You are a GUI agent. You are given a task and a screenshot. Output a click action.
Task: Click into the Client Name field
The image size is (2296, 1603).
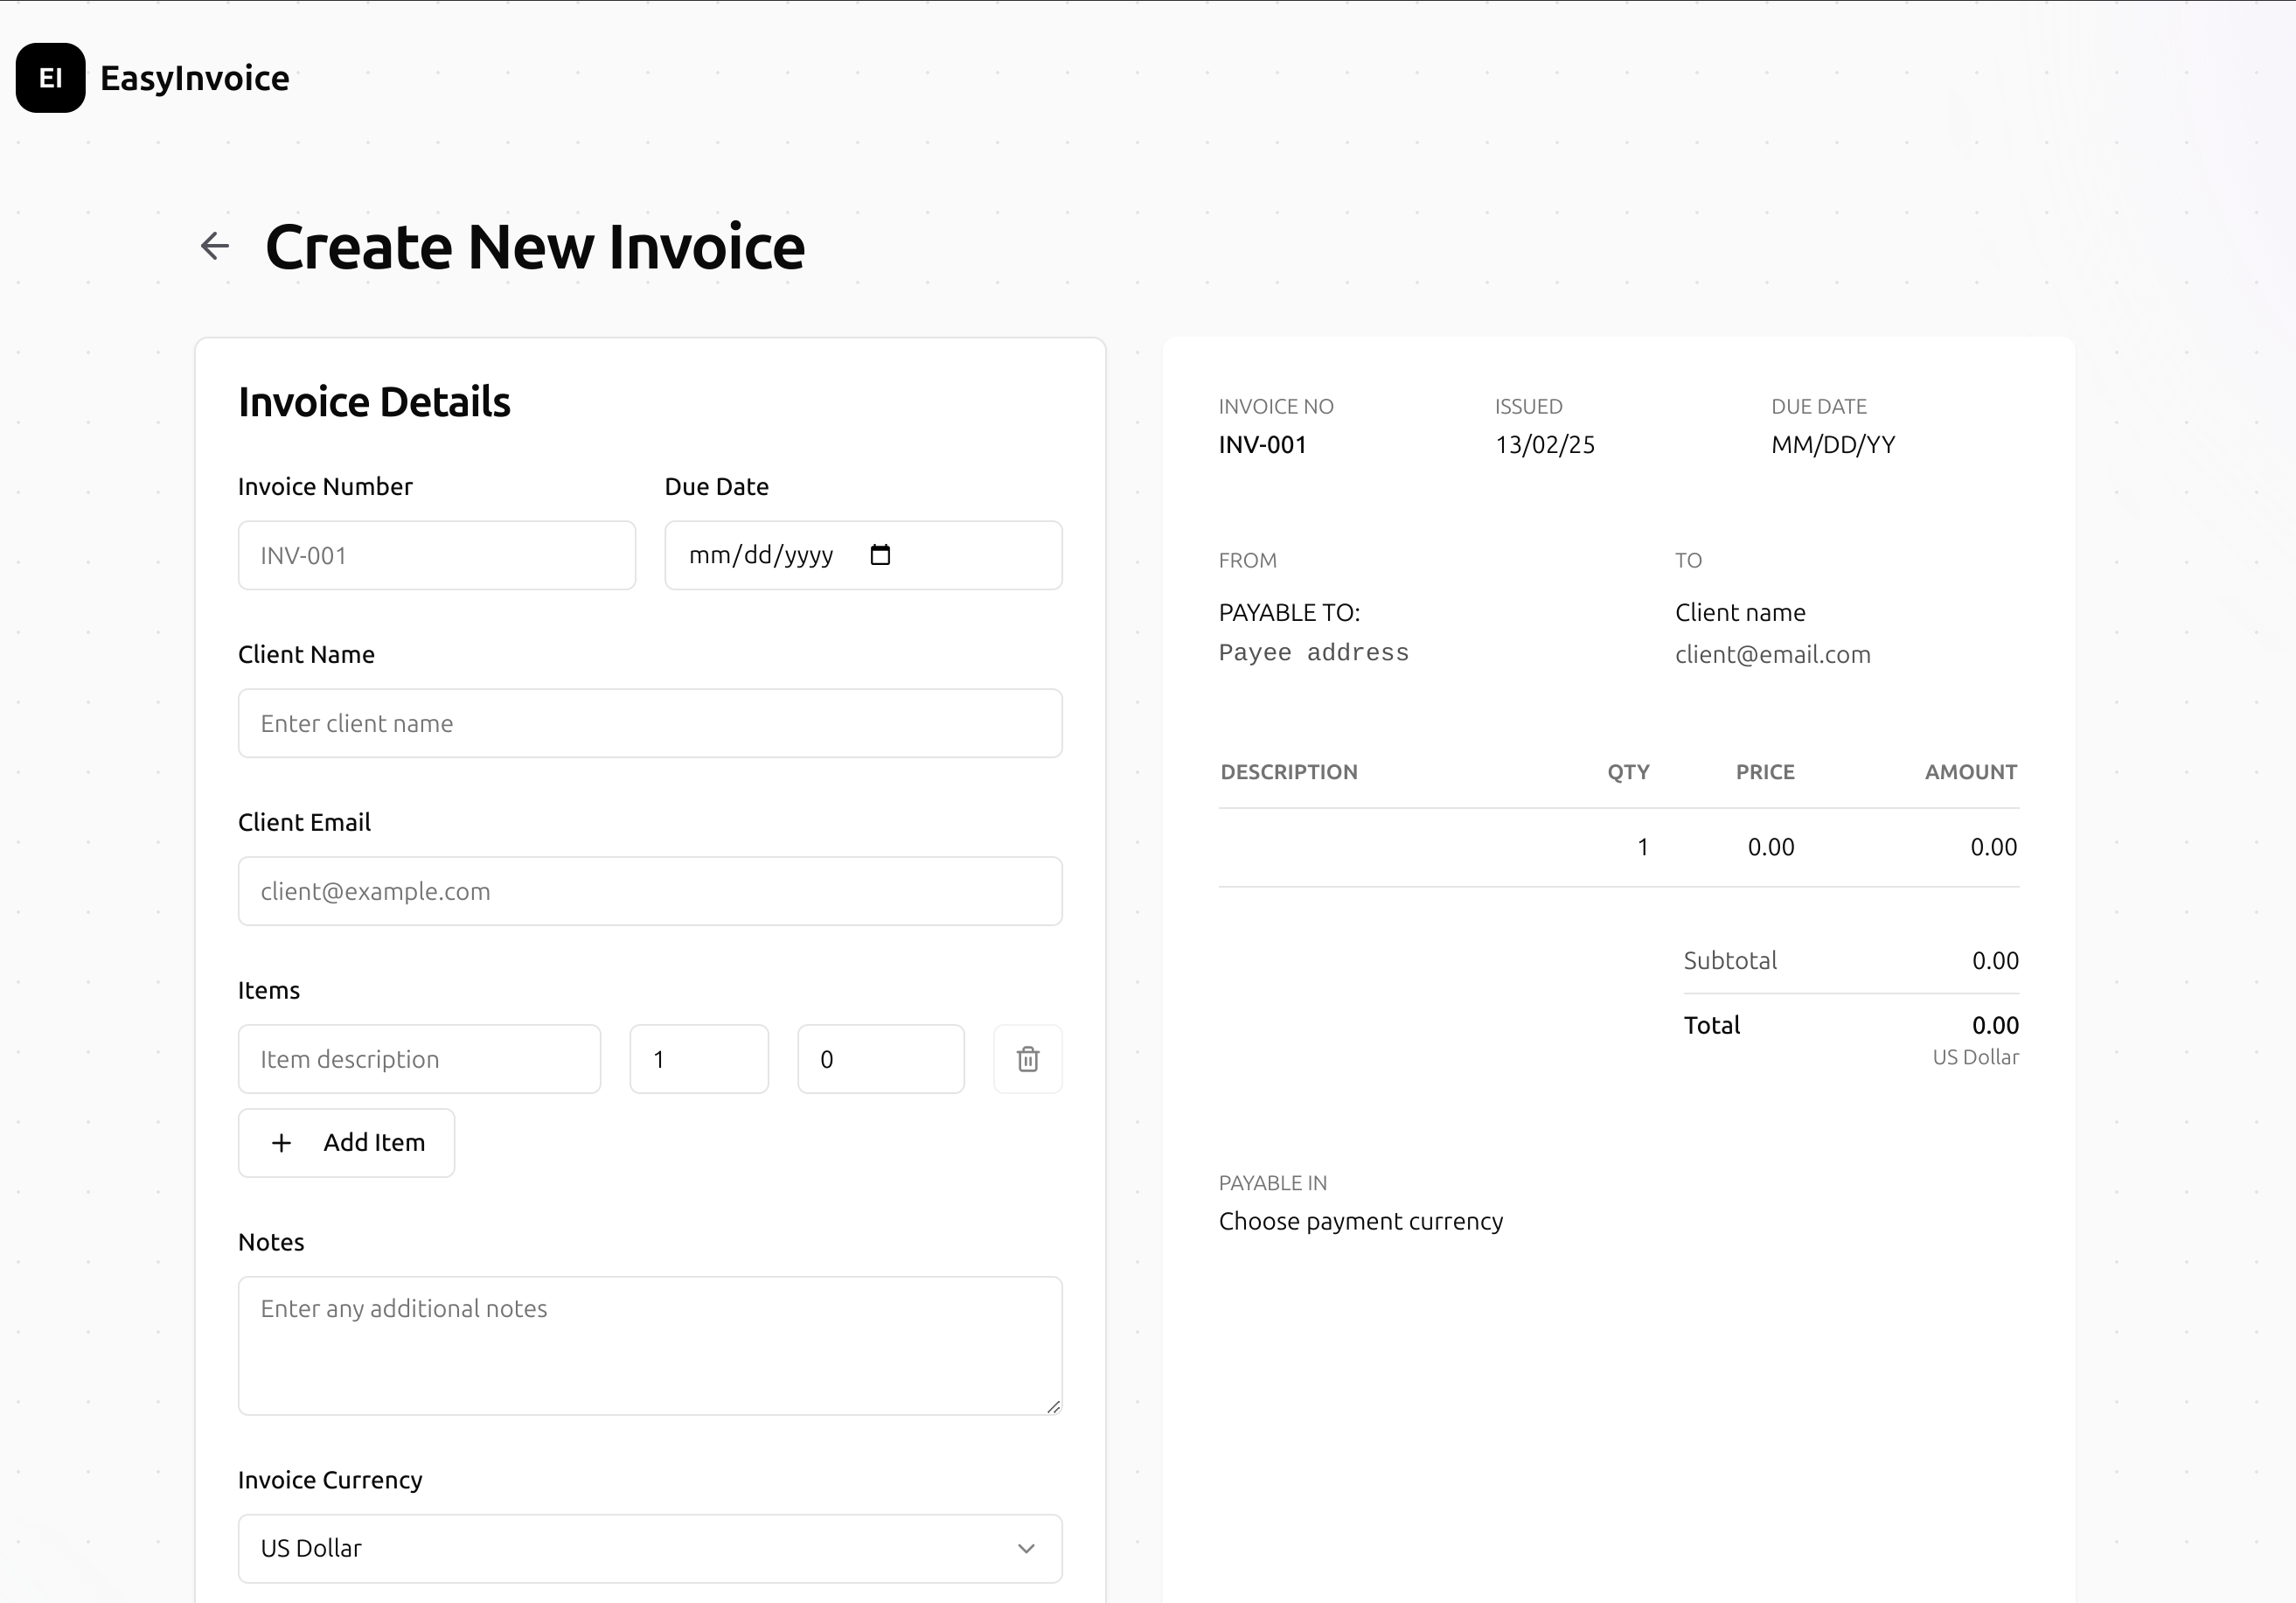coord(650,723)
